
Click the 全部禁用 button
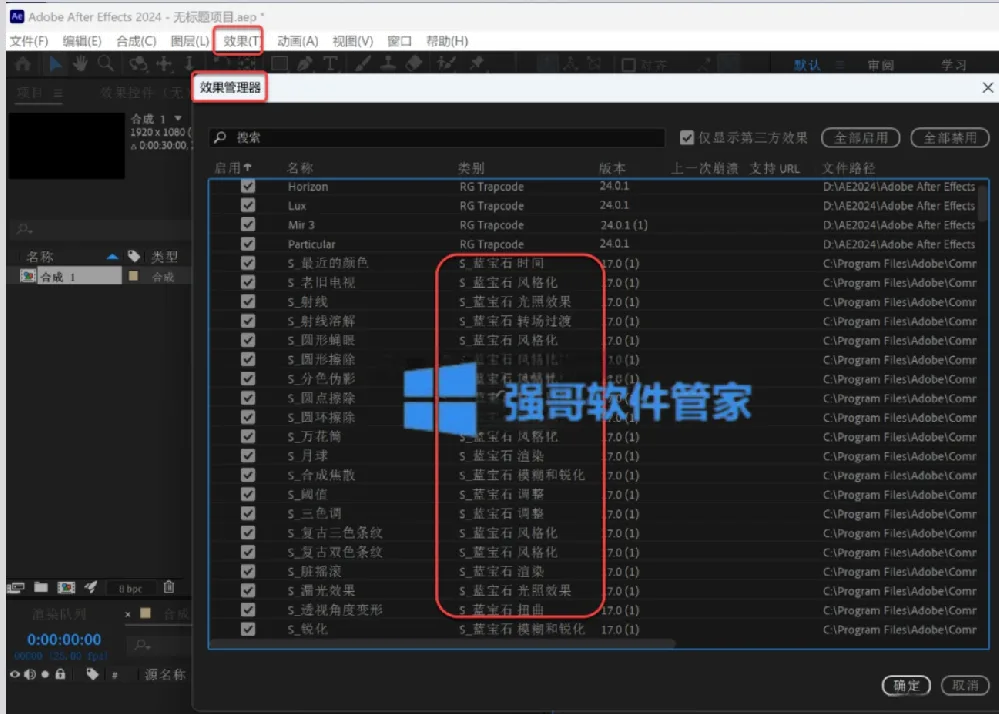click(950, 138)
